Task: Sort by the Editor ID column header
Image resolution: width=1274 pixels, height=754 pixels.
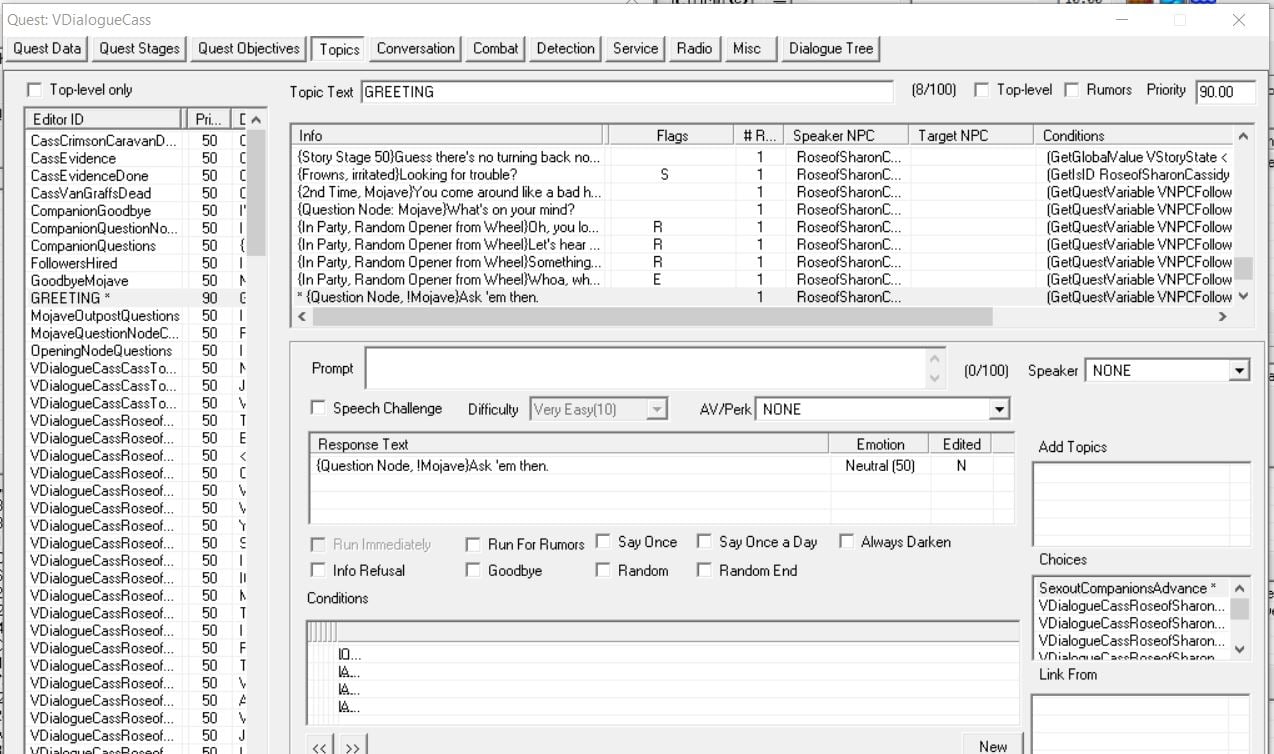Action: pos(105,119)
